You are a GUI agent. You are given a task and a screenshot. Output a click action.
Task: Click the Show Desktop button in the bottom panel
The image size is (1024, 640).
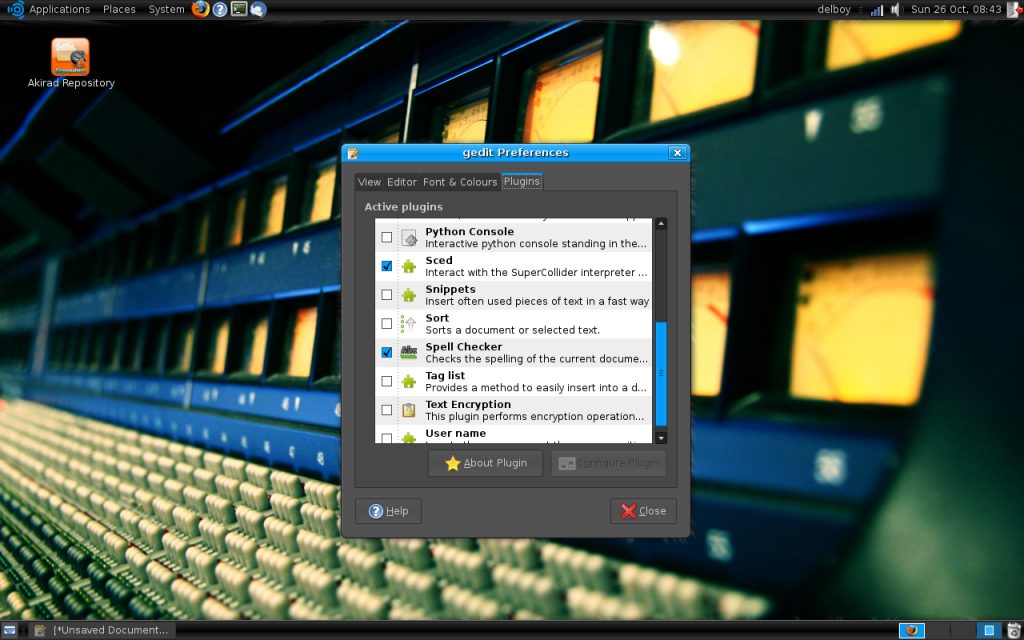click(10, 630)
